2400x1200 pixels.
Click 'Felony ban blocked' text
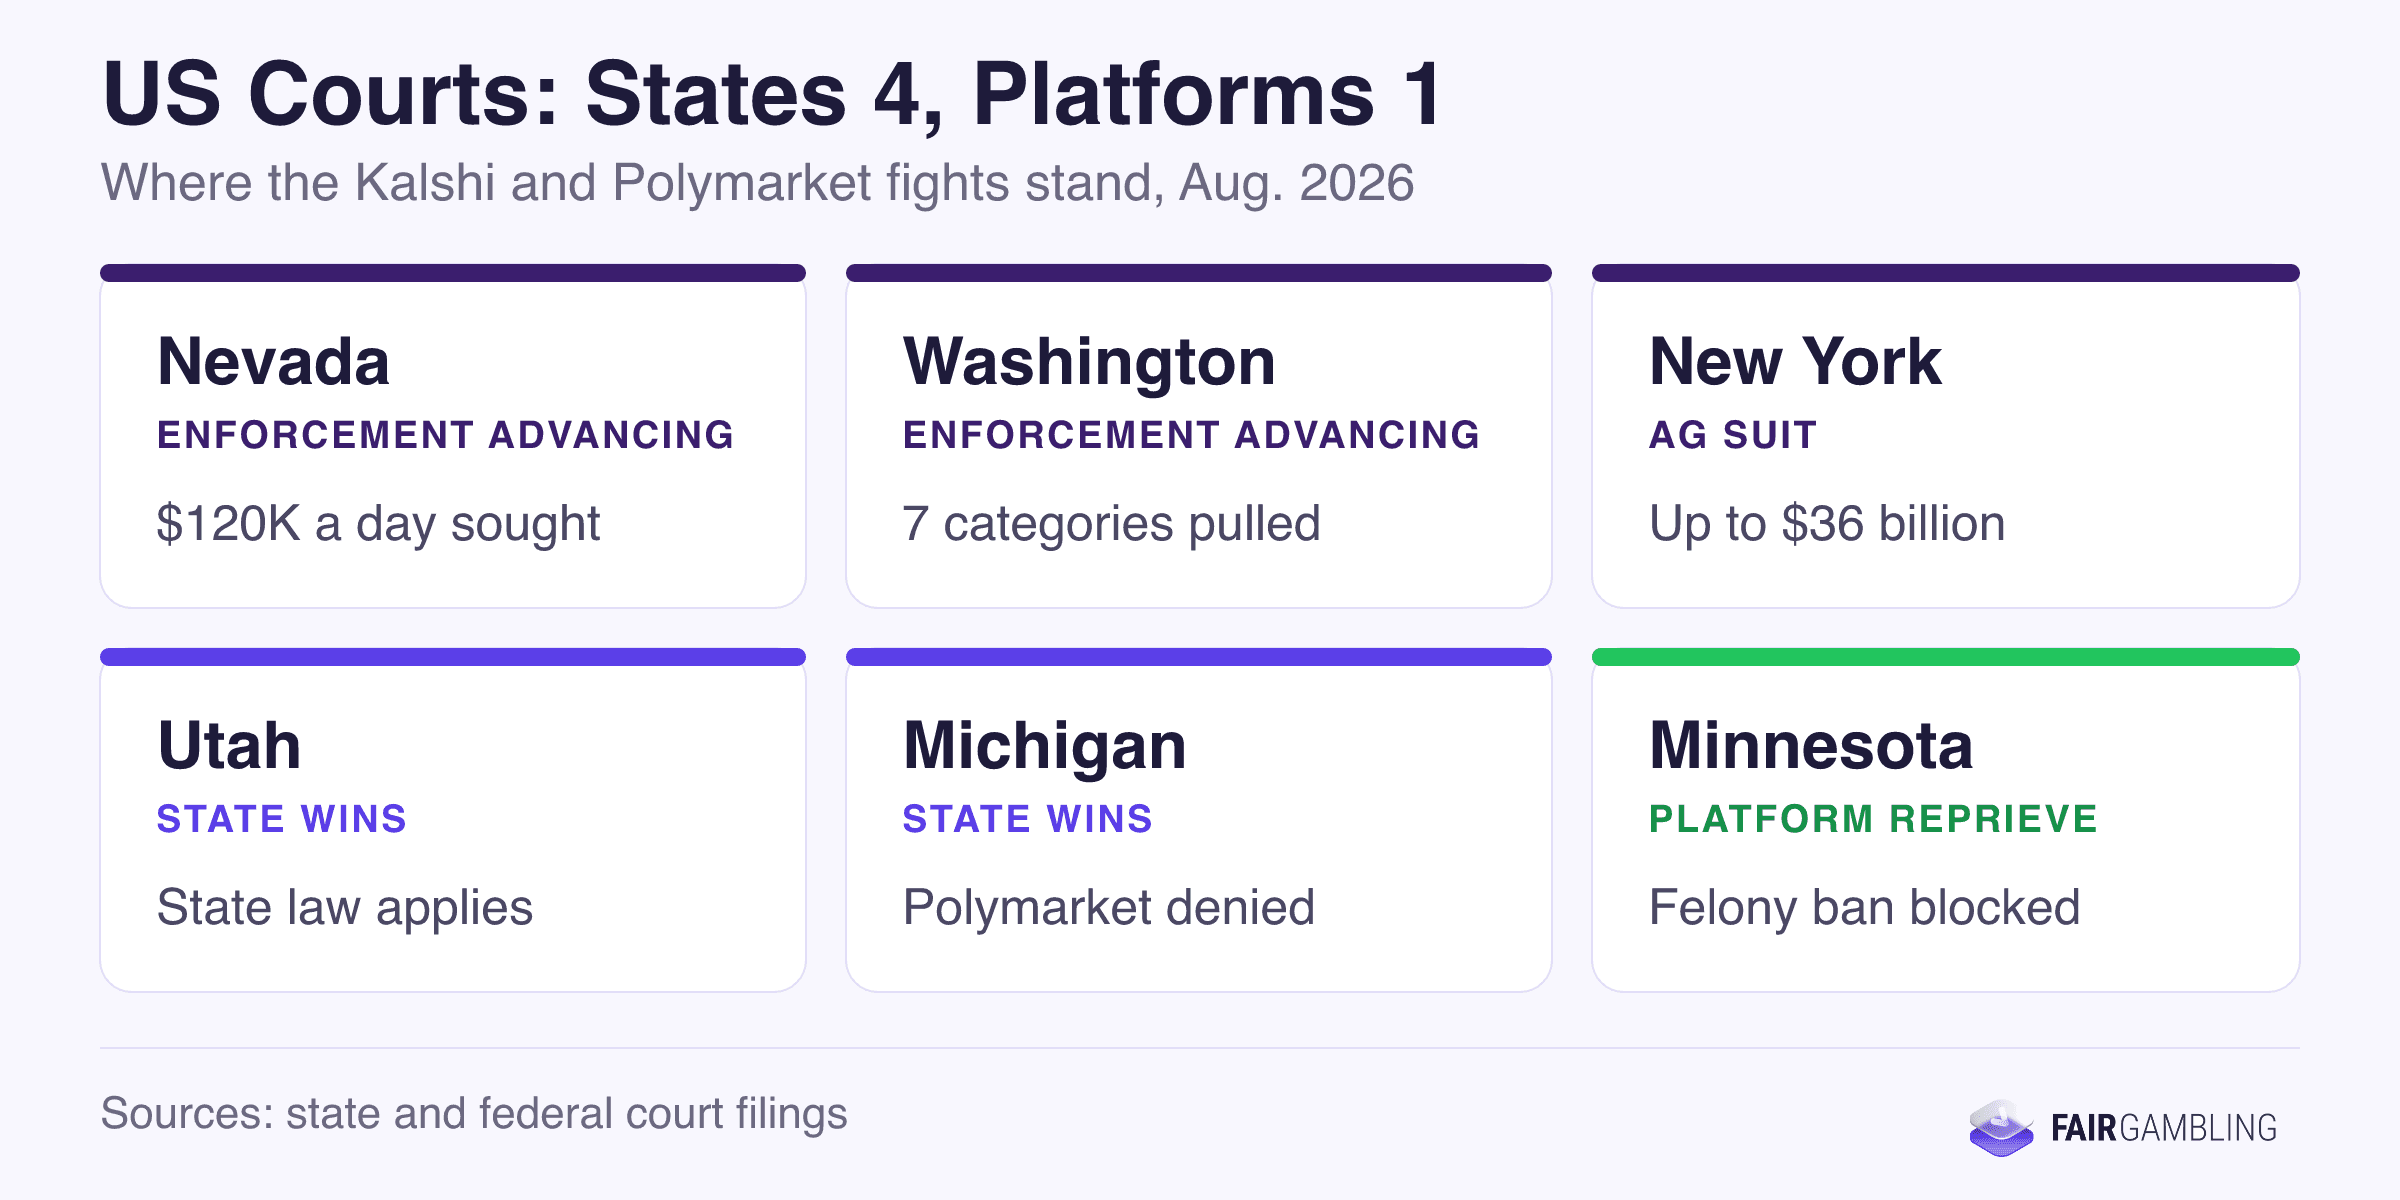1864,908
